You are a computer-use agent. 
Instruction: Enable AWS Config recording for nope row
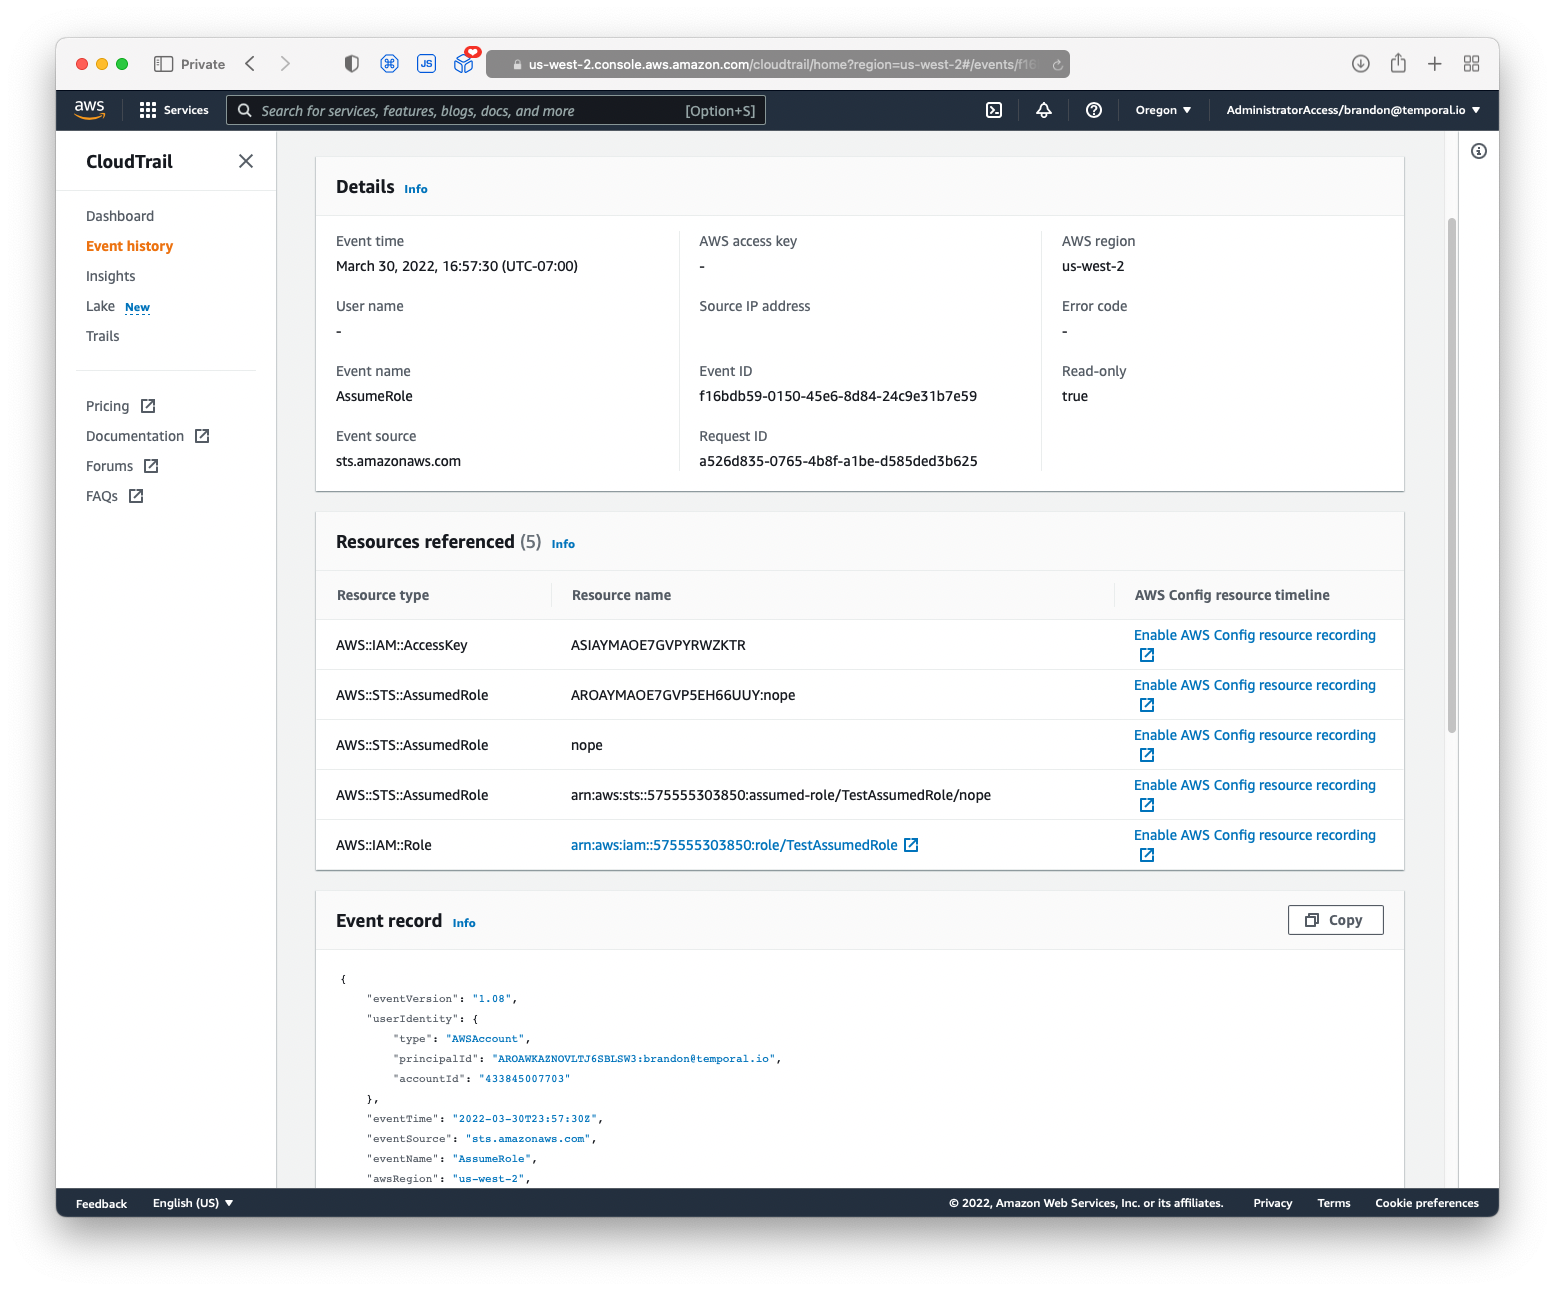tap(1254, 735)
